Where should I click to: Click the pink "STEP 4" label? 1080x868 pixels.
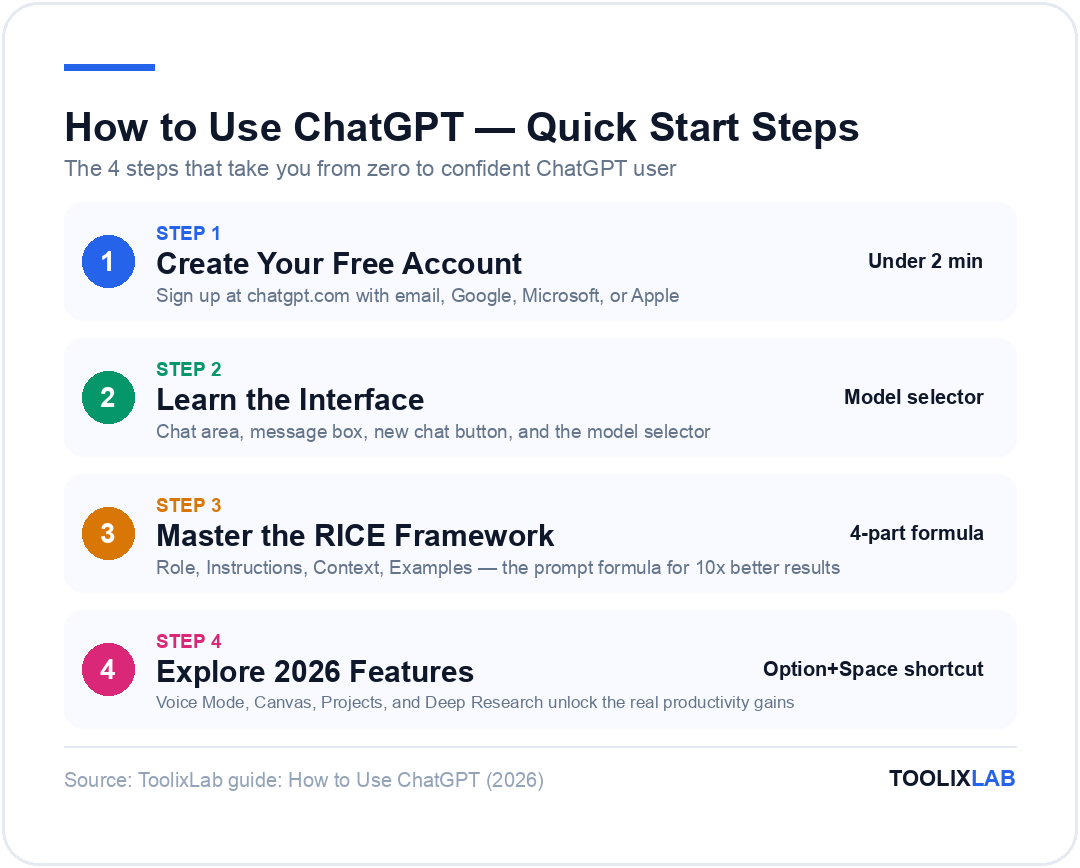(x=189, y=641)
